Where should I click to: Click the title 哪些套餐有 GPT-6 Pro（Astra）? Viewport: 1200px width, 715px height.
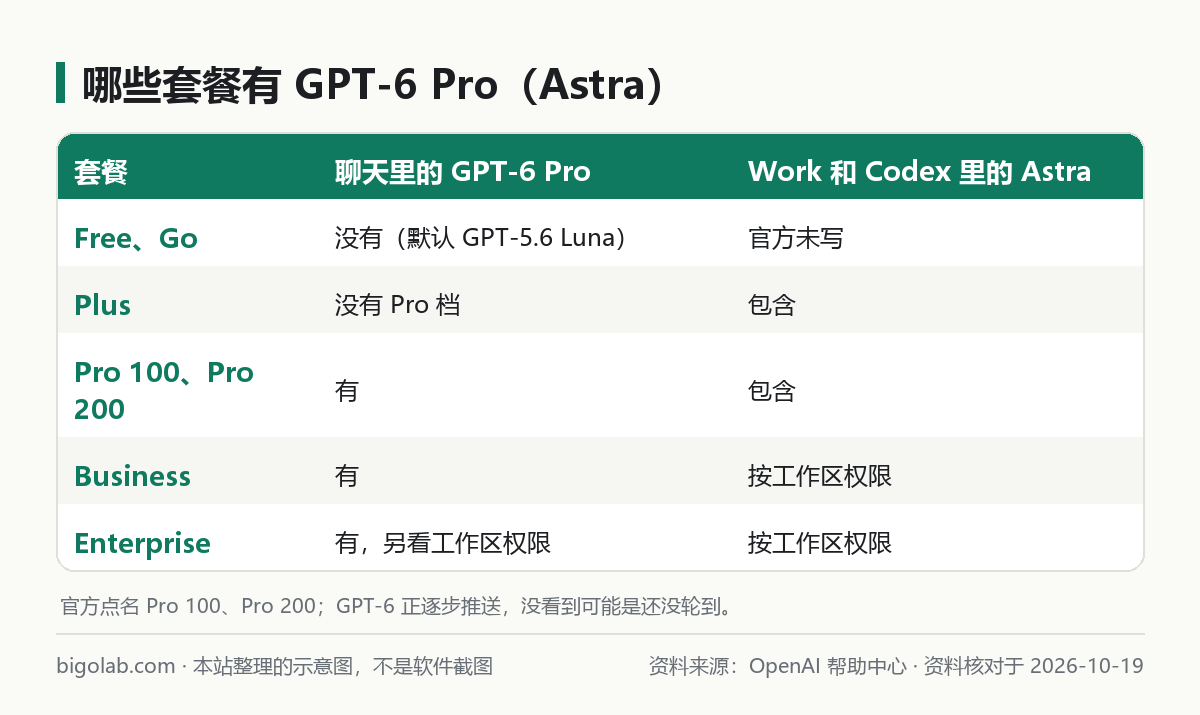click(373, 84)
